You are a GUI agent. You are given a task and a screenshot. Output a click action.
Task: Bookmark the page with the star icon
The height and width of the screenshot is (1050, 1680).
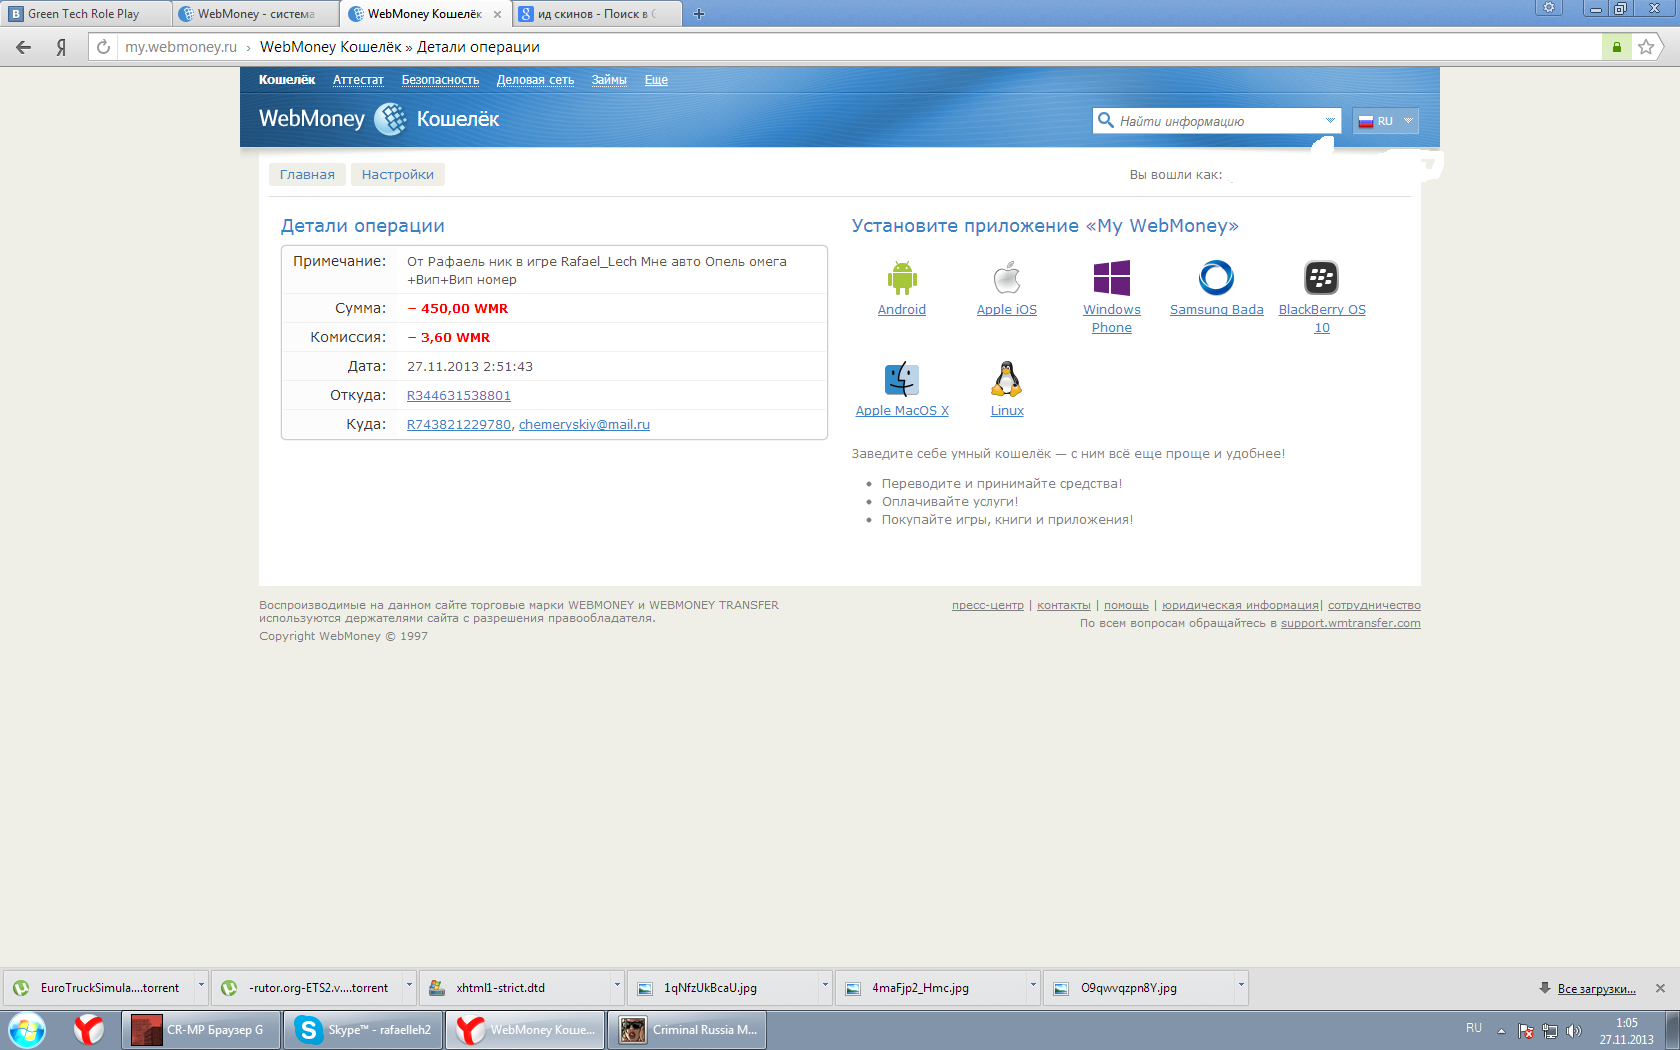(1646, 47)
